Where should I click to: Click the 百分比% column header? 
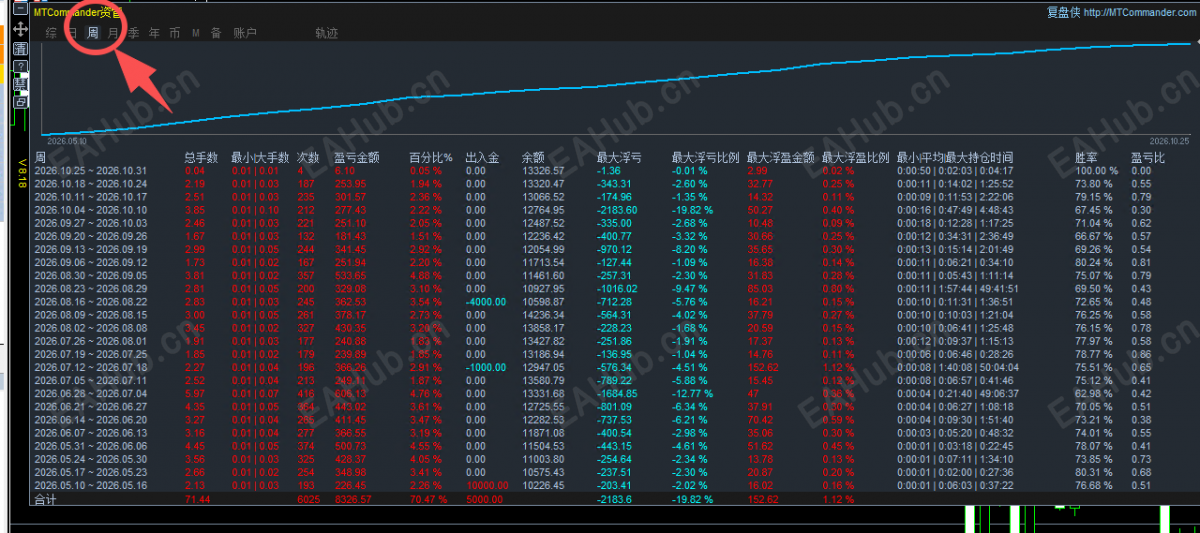tap(430, 158)
